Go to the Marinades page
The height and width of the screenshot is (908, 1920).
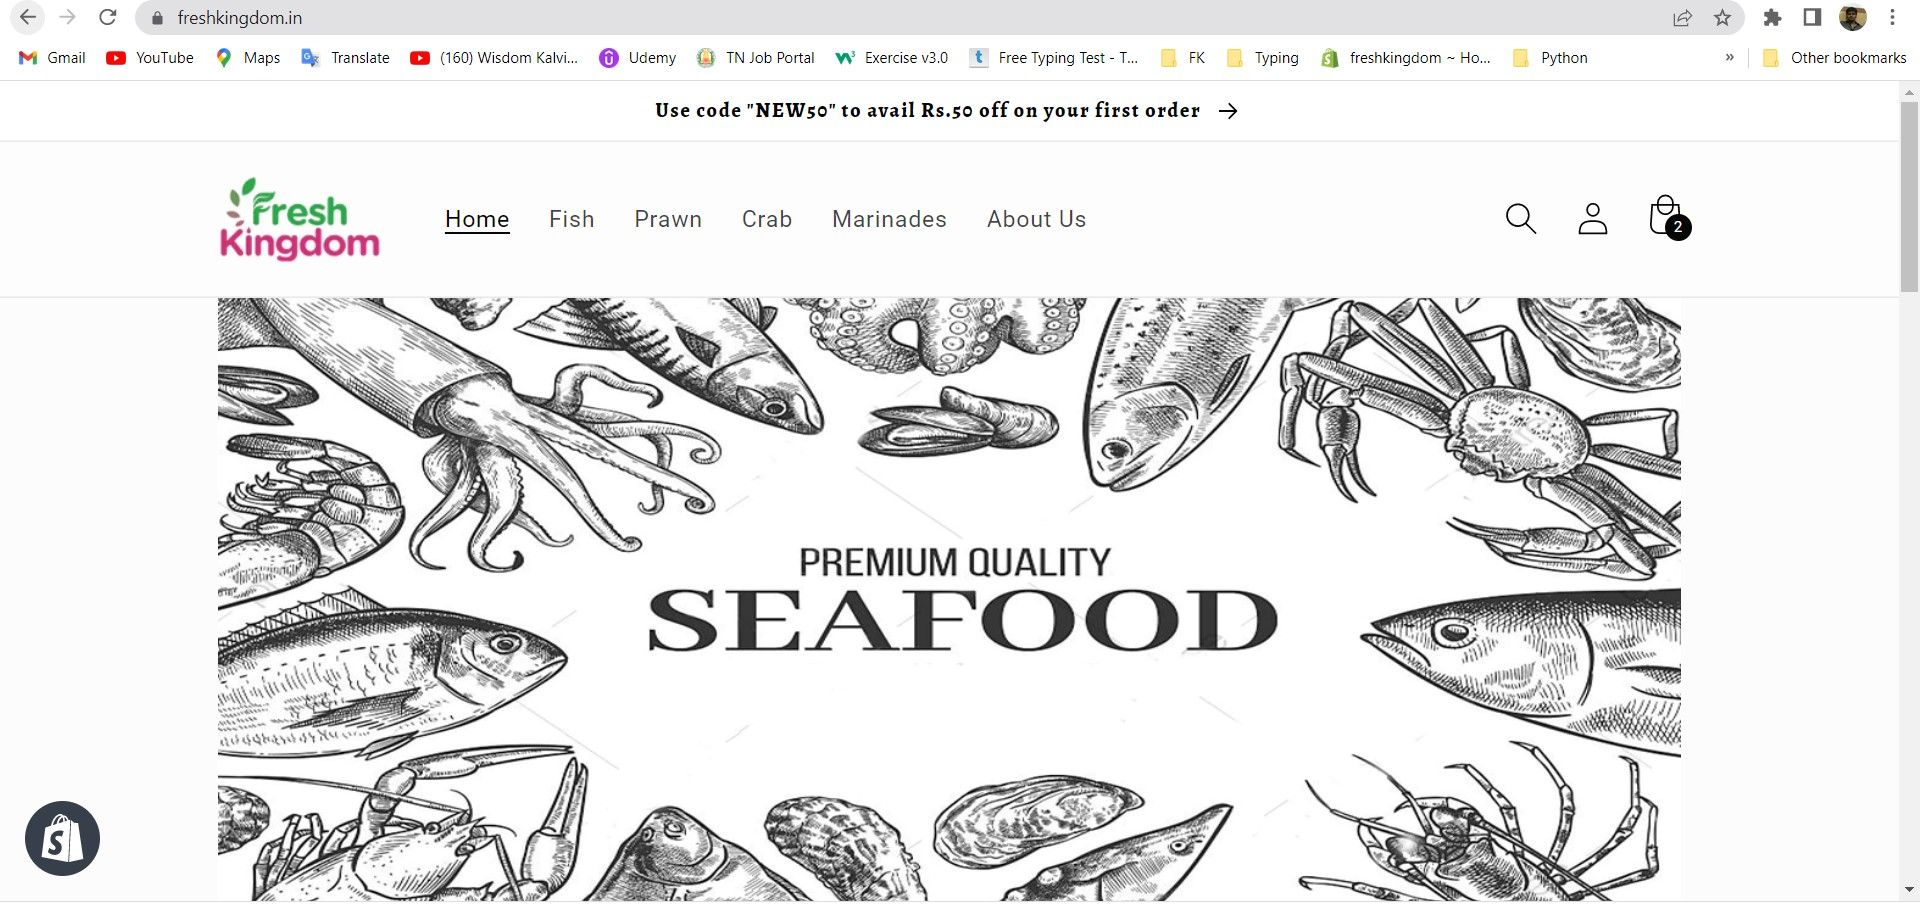[889, 219]
